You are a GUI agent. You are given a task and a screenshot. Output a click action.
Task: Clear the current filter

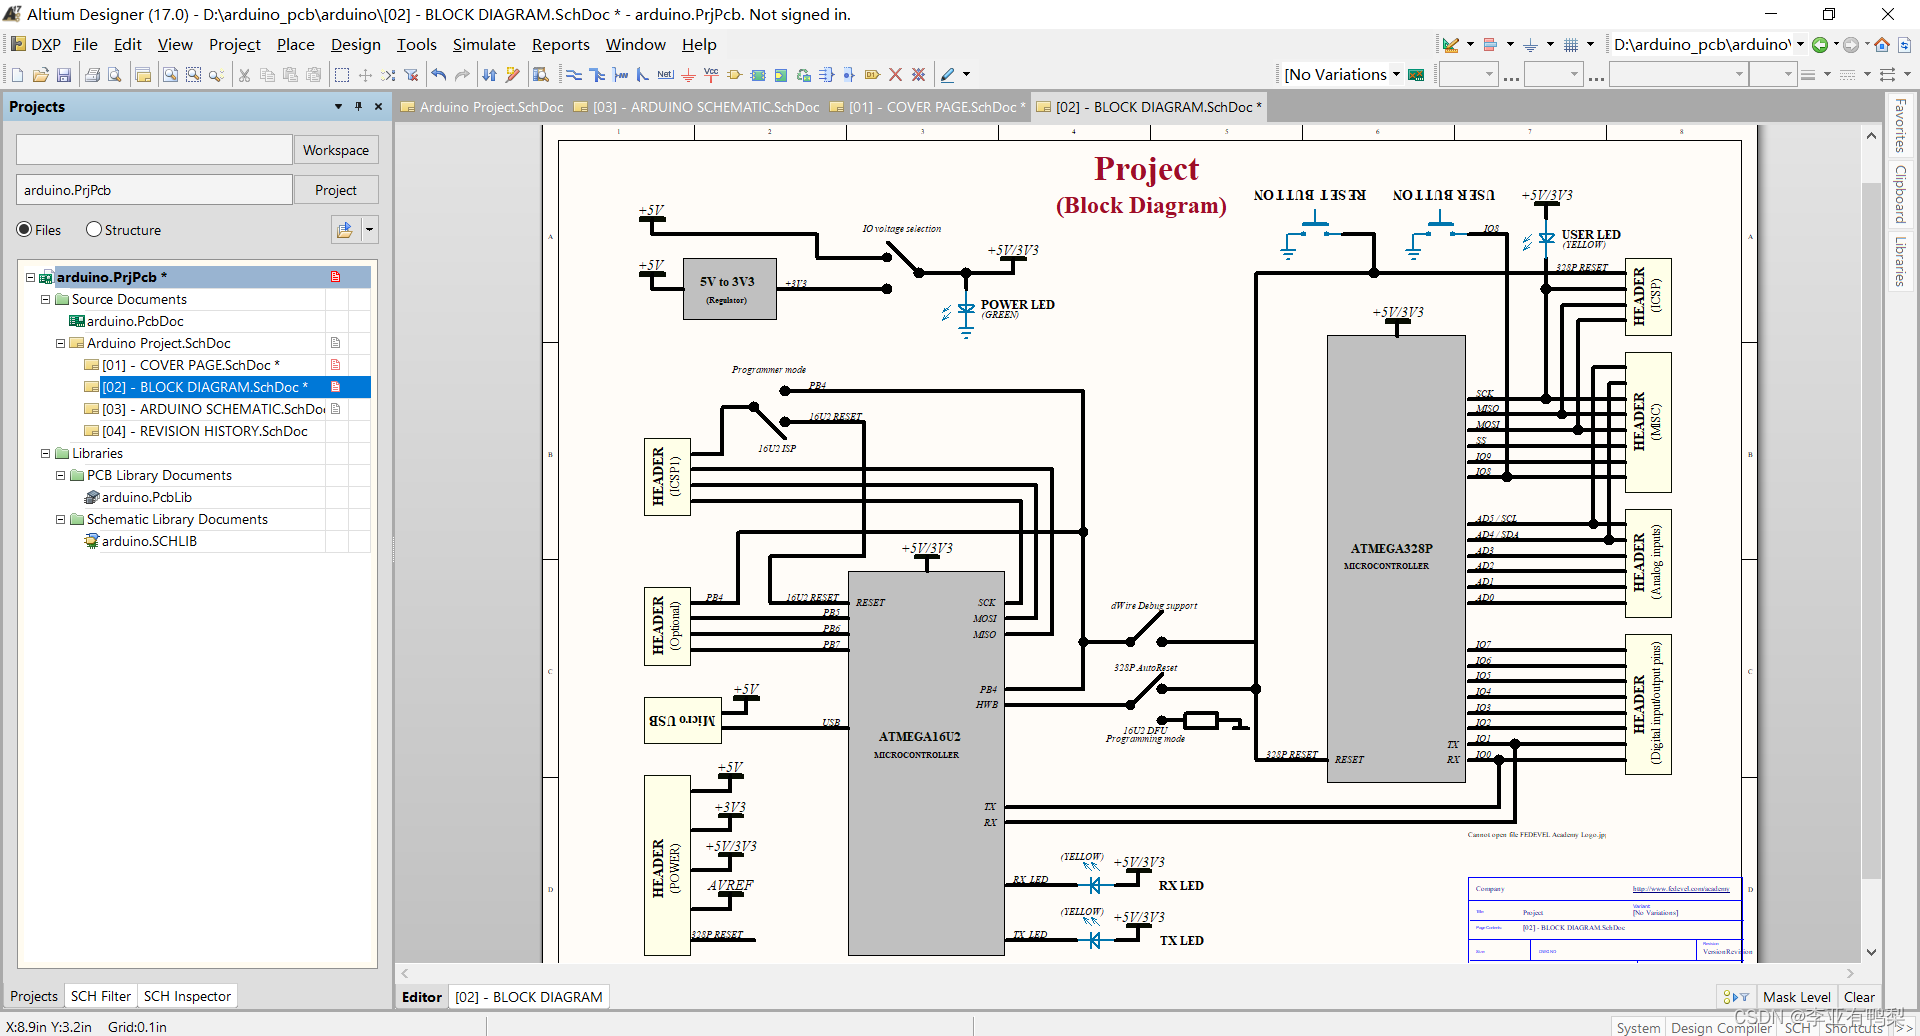click(411, 75)
